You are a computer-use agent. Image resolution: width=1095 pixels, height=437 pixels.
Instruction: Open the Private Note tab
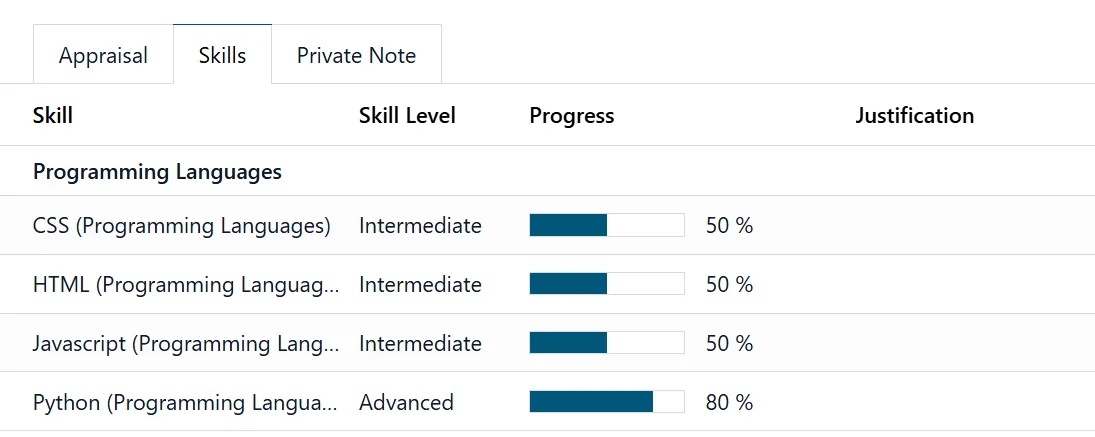356,55
